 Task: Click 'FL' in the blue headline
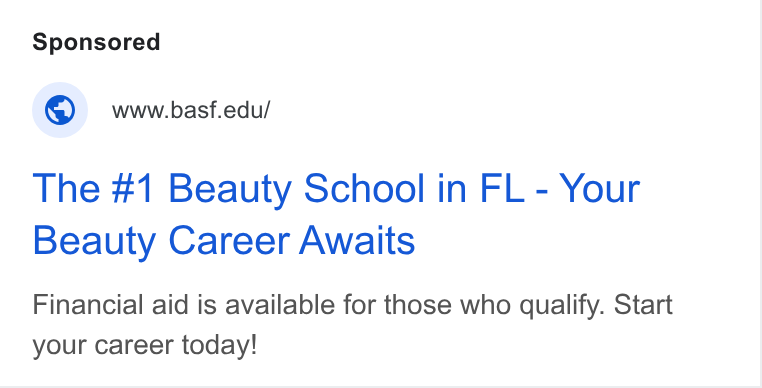tap(502, 189)
